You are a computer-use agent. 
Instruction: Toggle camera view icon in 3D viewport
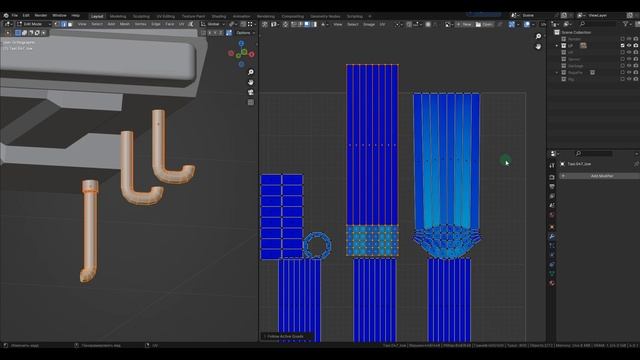click(251, 92)
